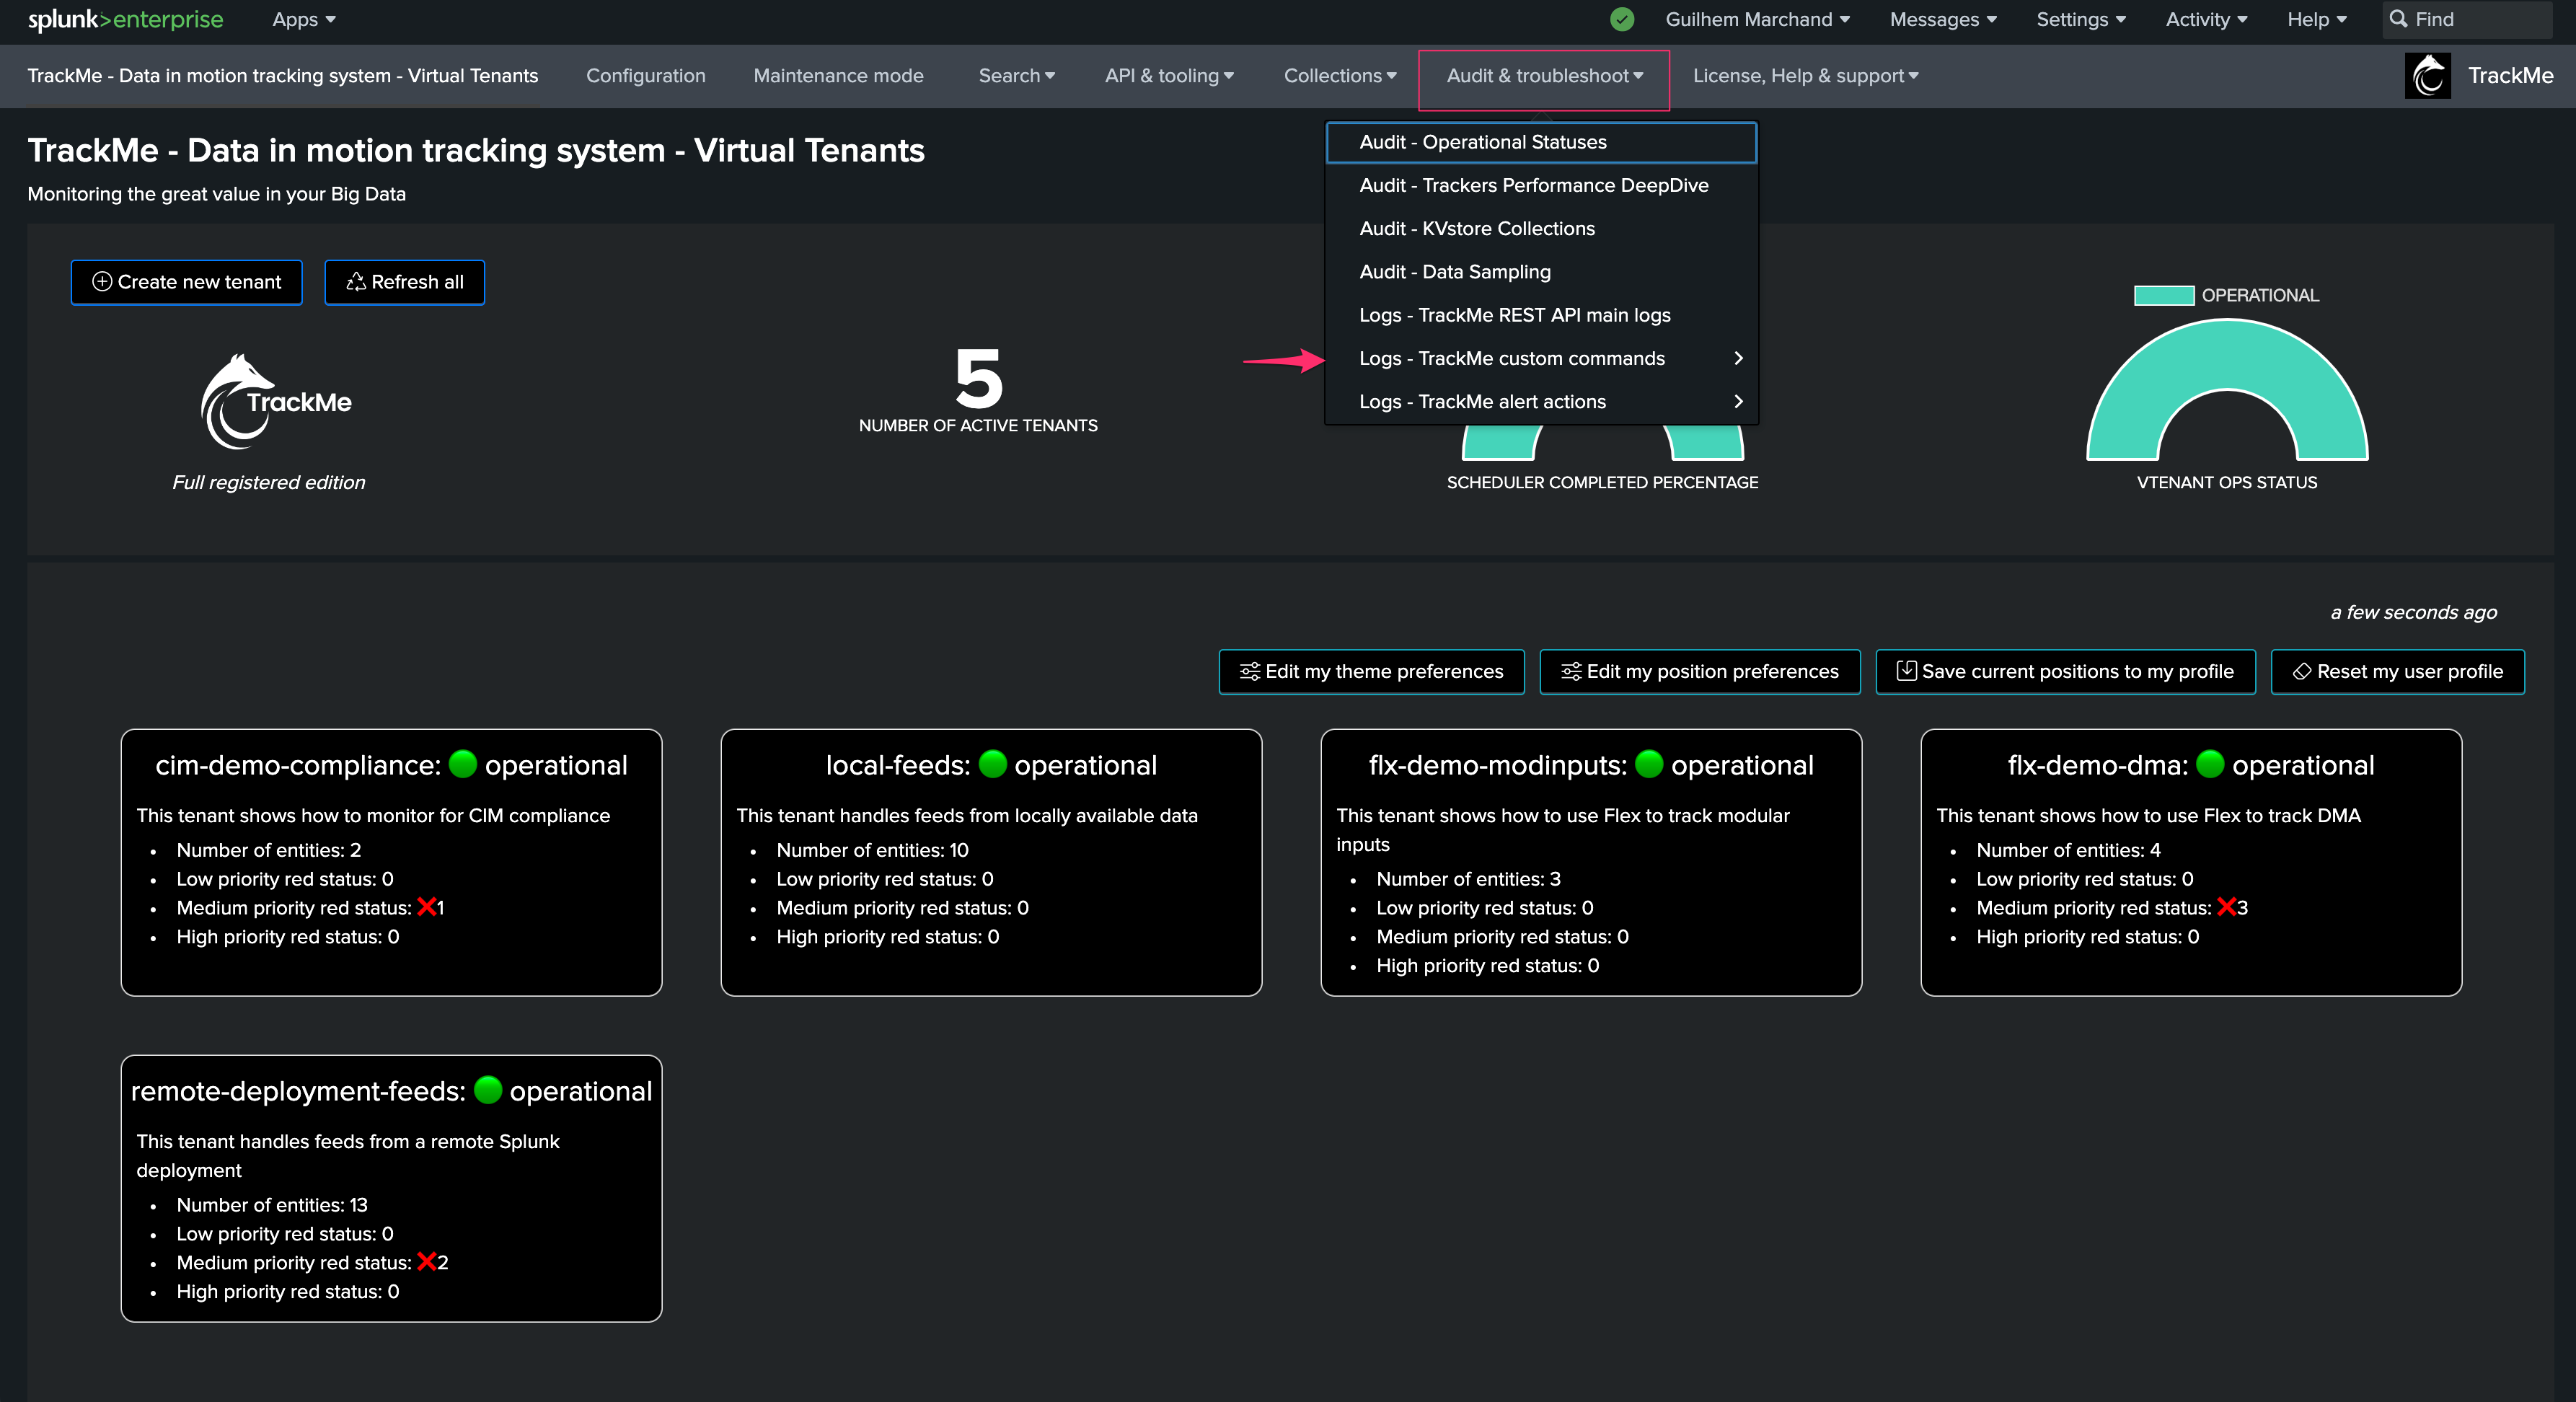The image size is (2576, 1402).
Task: Click the red X on cim-demo-compliance medium priority
Action: [x=426, y=907]
